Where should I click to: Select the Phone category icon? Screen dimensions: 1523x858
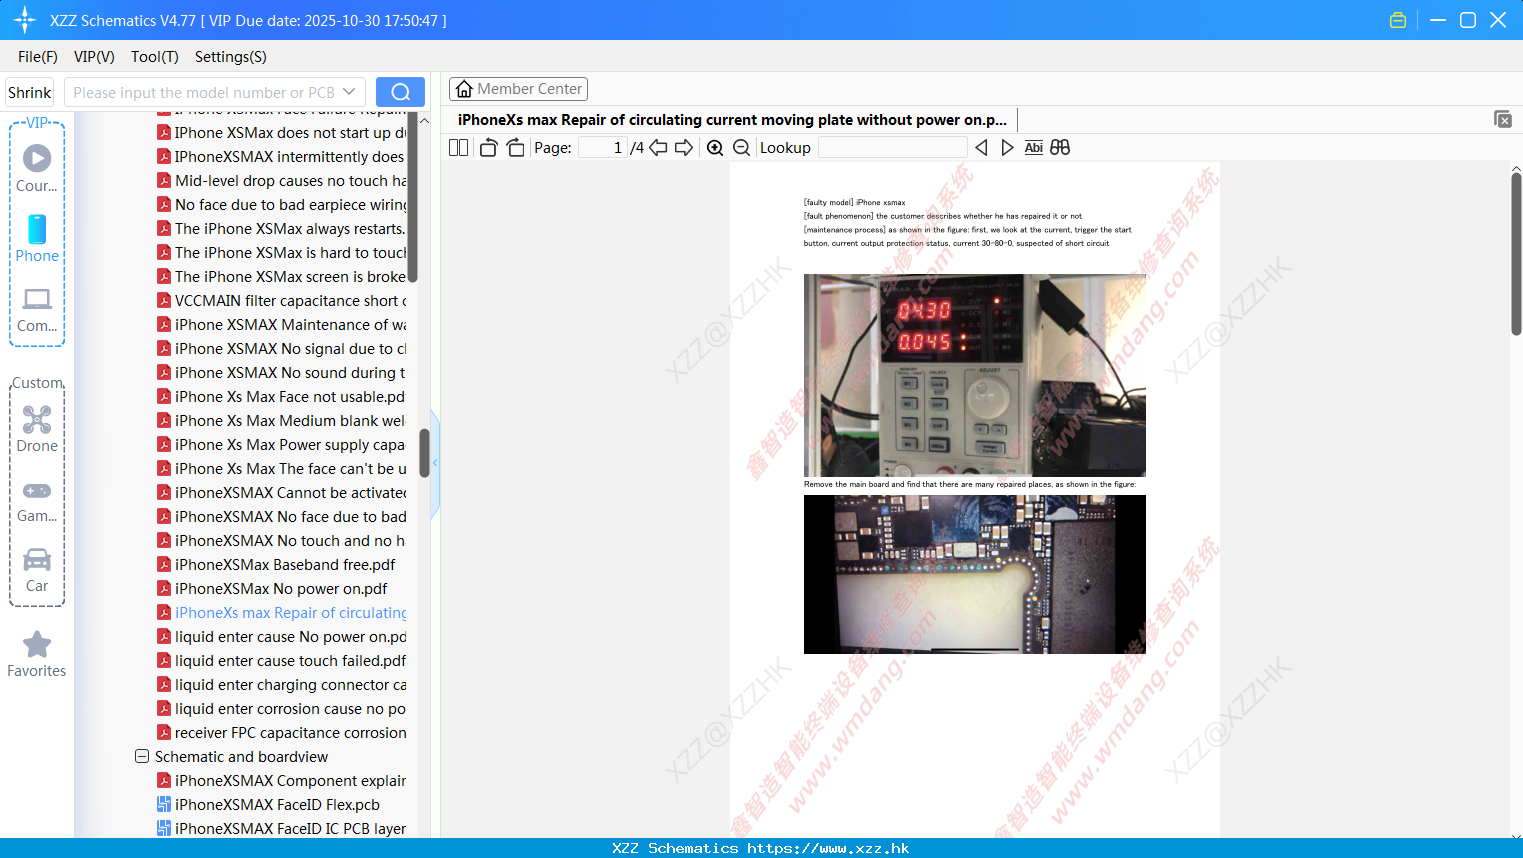click(x=37, y=239)
